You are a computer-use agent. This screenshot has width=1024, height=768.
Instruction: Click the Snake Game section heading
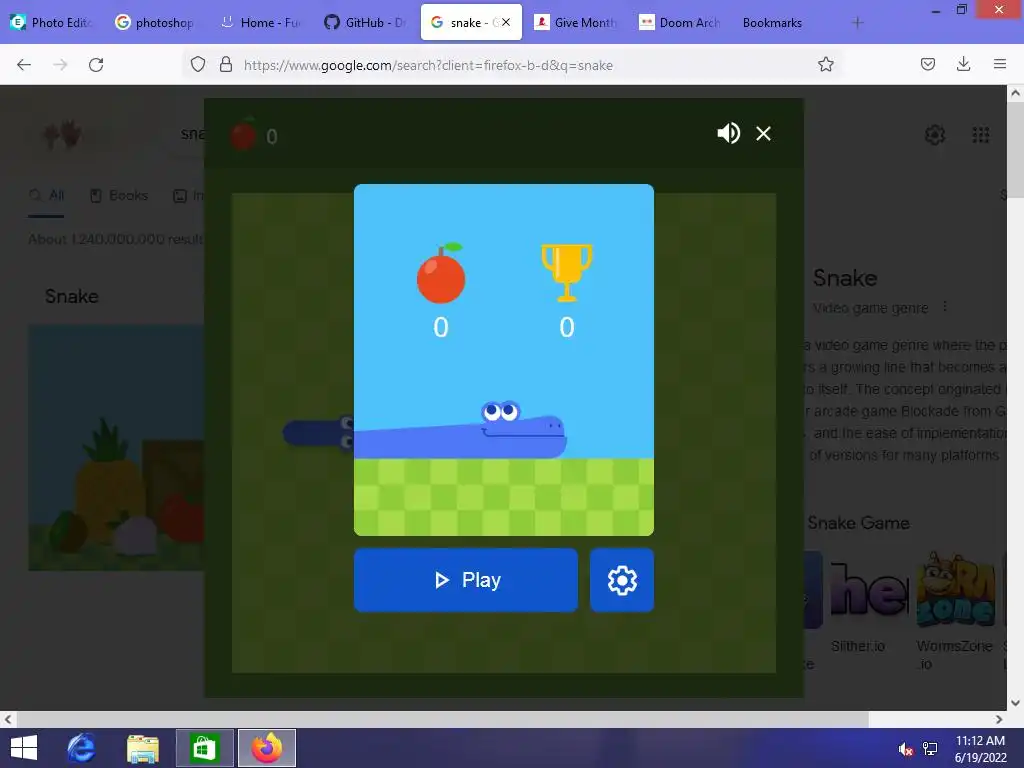coord(858,522)
